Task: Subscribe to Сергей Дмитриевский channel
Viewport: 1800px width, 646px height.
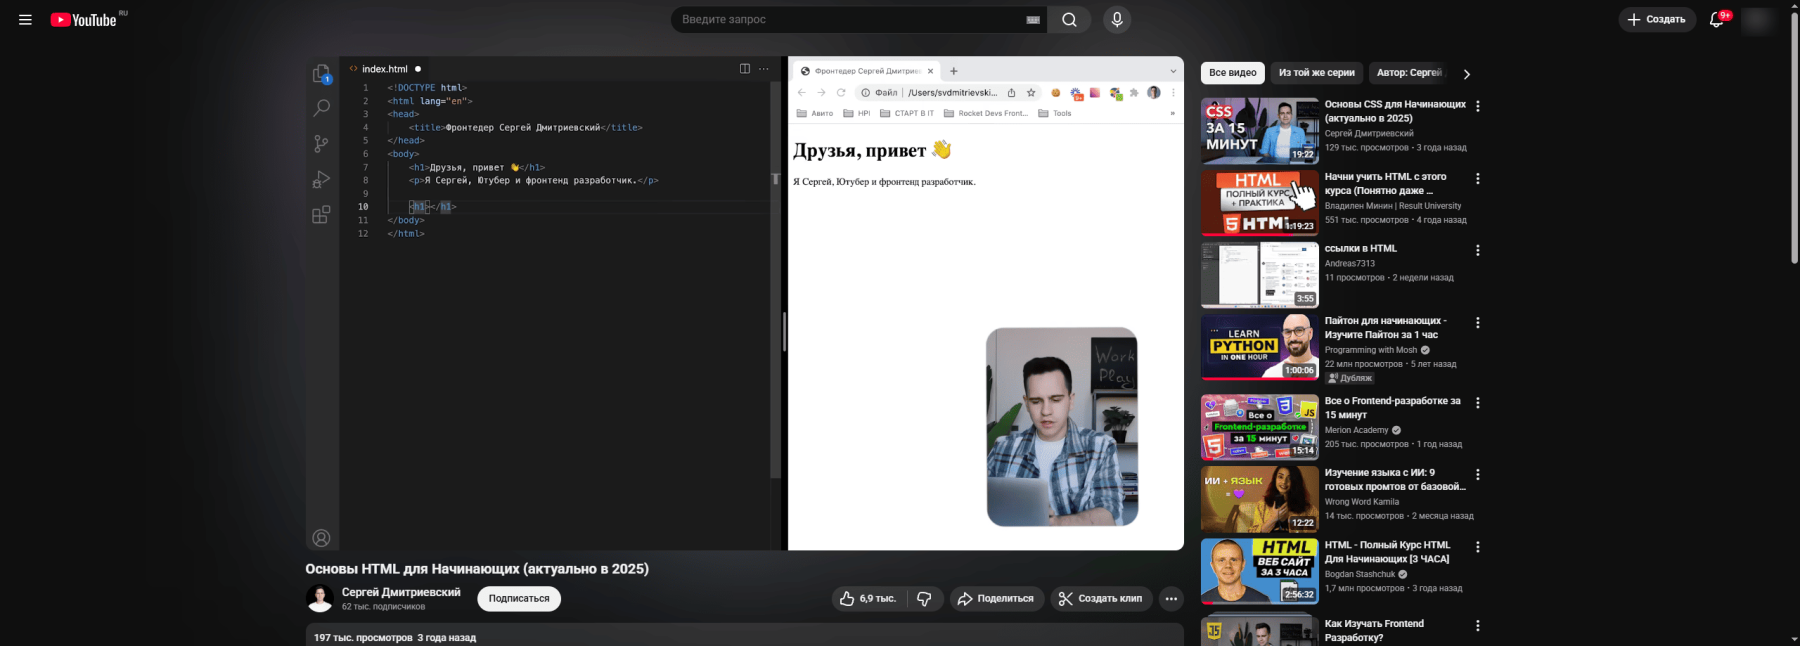Action: (x=519, y=599)
